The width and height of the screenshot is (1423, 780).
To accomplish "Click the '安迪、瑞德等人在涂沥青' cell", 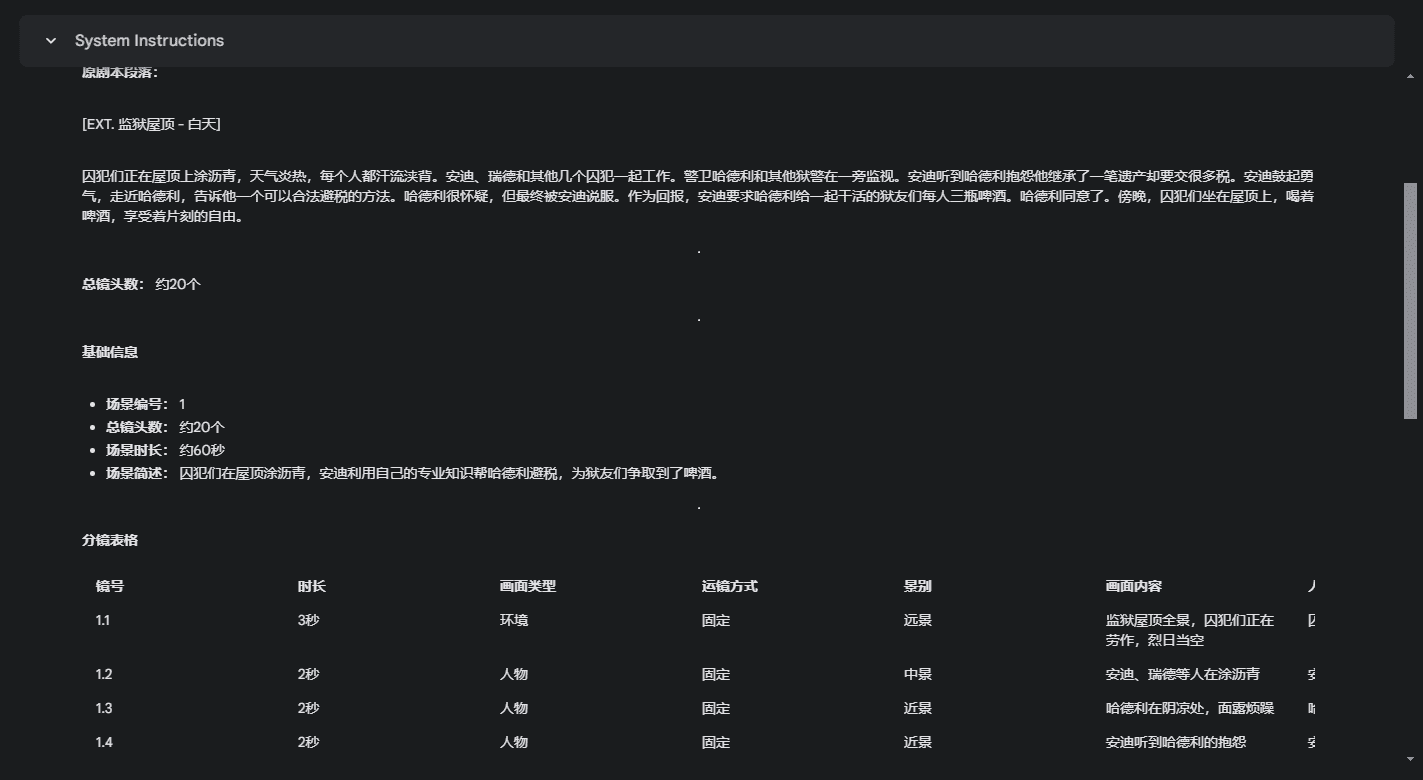I will pos(1183,674).
